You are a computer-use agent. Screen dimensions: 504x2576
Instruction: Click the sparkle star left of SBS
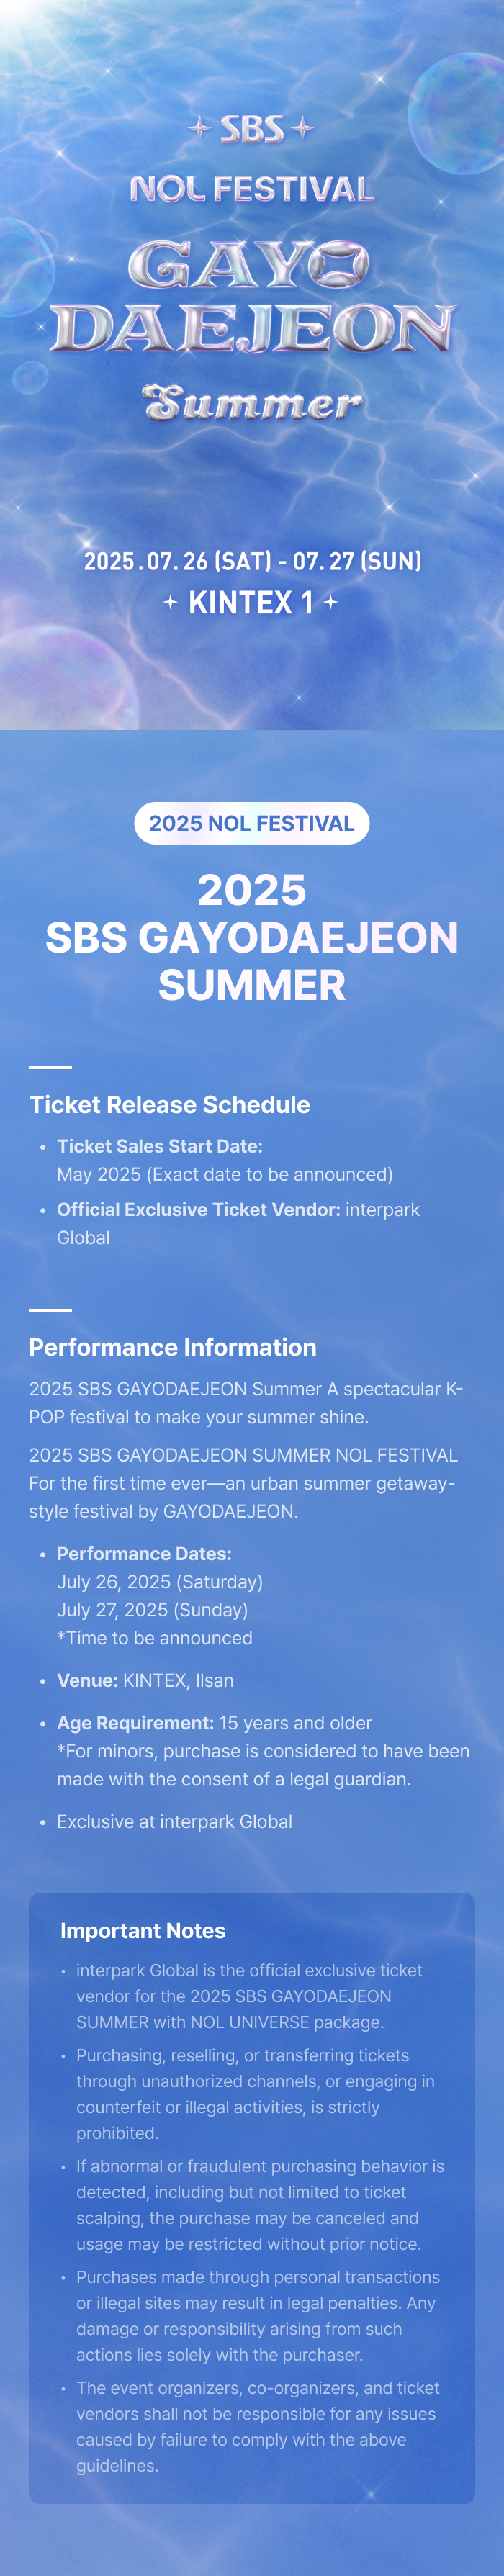click(200, 128)
